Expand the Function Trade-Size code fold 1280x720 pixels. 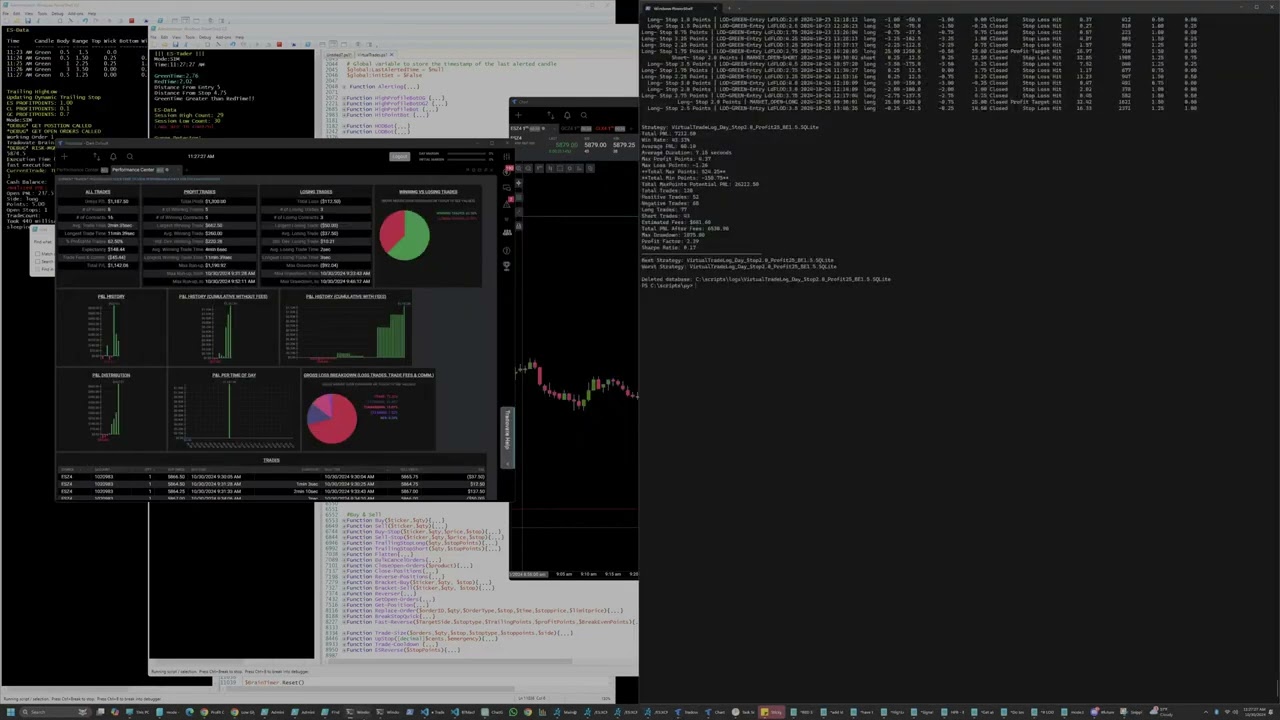click(x=344, y=633)
